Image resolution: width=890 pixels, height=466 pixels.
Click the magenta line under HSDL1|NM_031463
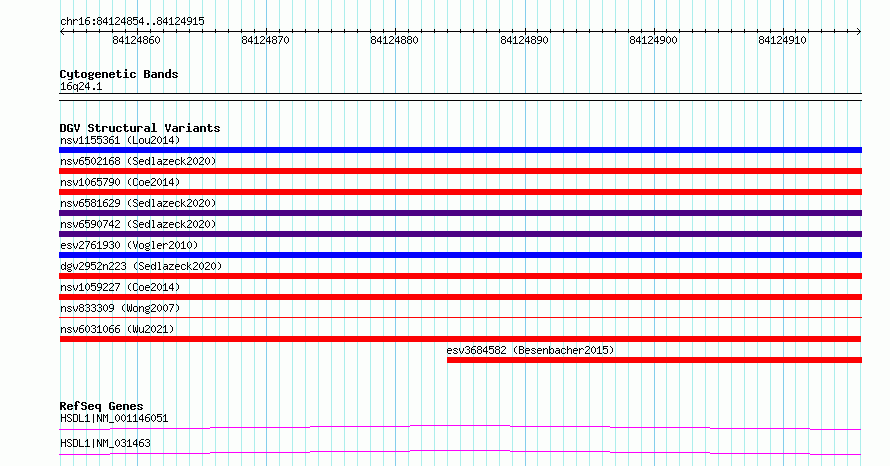(x=460, y=452)
